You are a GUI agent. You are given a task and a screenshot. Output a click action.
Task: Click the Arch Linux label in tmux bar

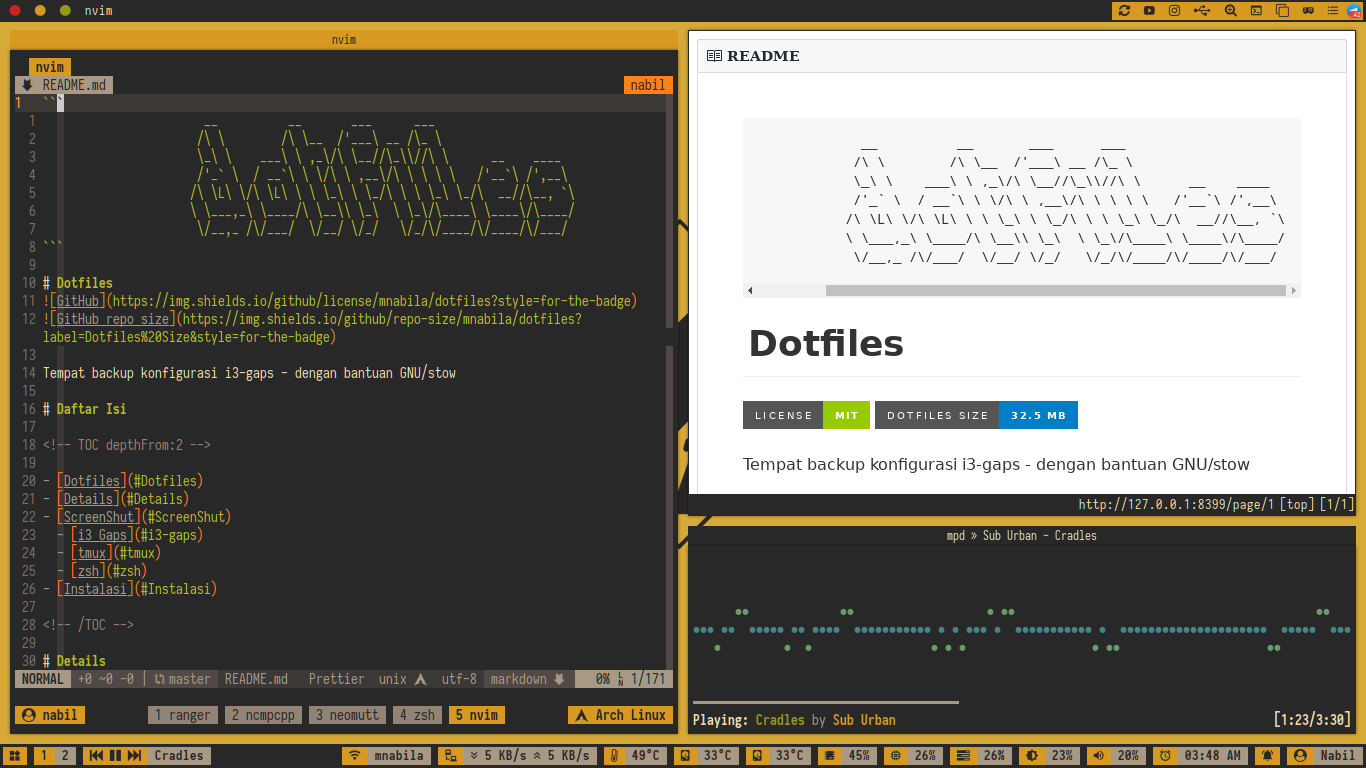(x=620, y=715)
